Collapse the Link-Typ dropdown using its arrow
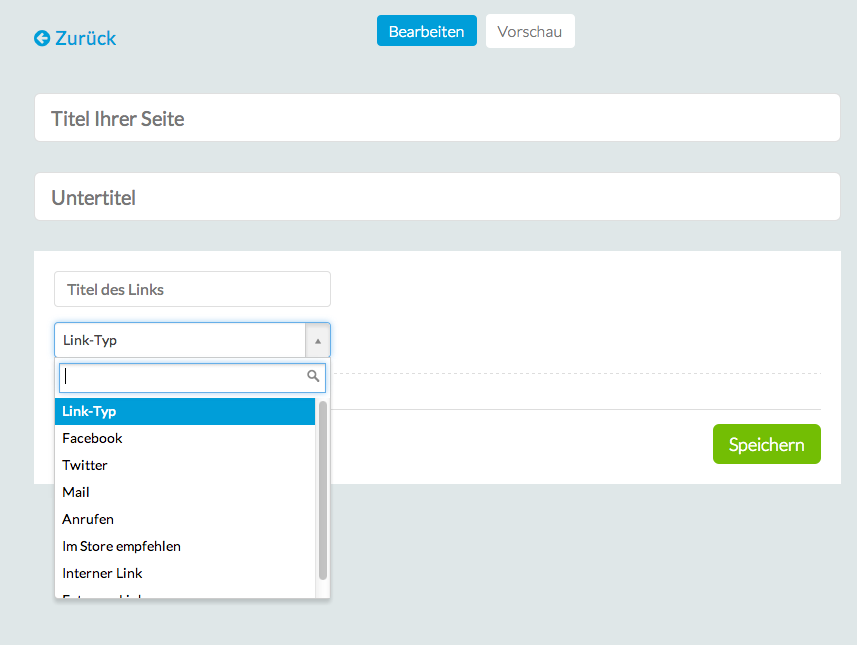 pos(317,340)
